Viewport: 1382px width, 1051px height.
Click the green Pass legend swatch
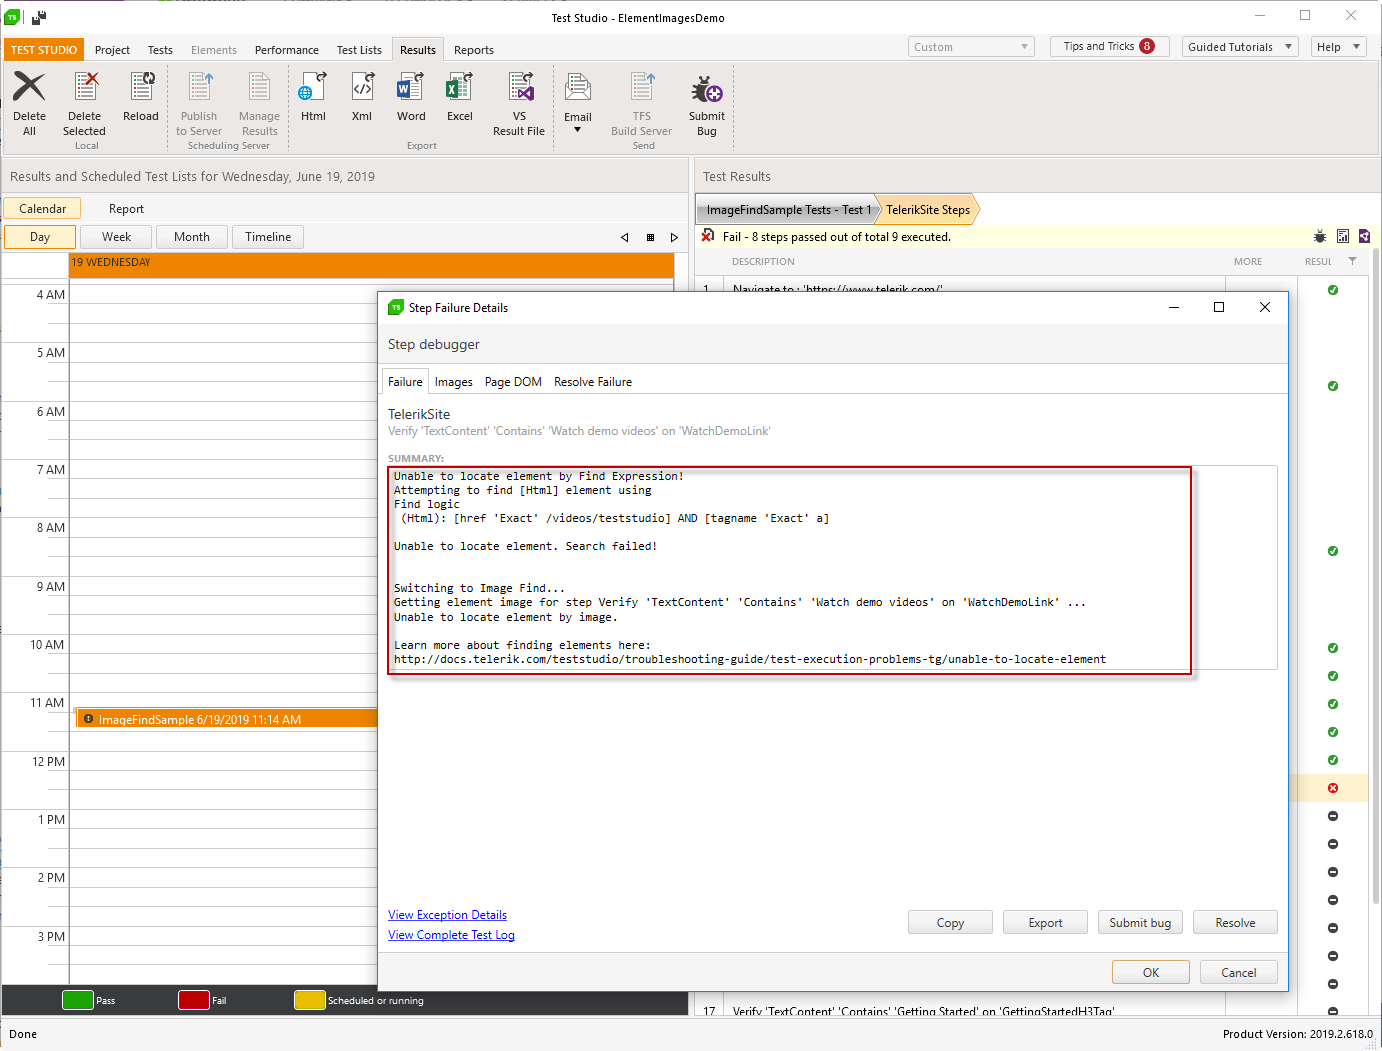(x=78, y=1000)
